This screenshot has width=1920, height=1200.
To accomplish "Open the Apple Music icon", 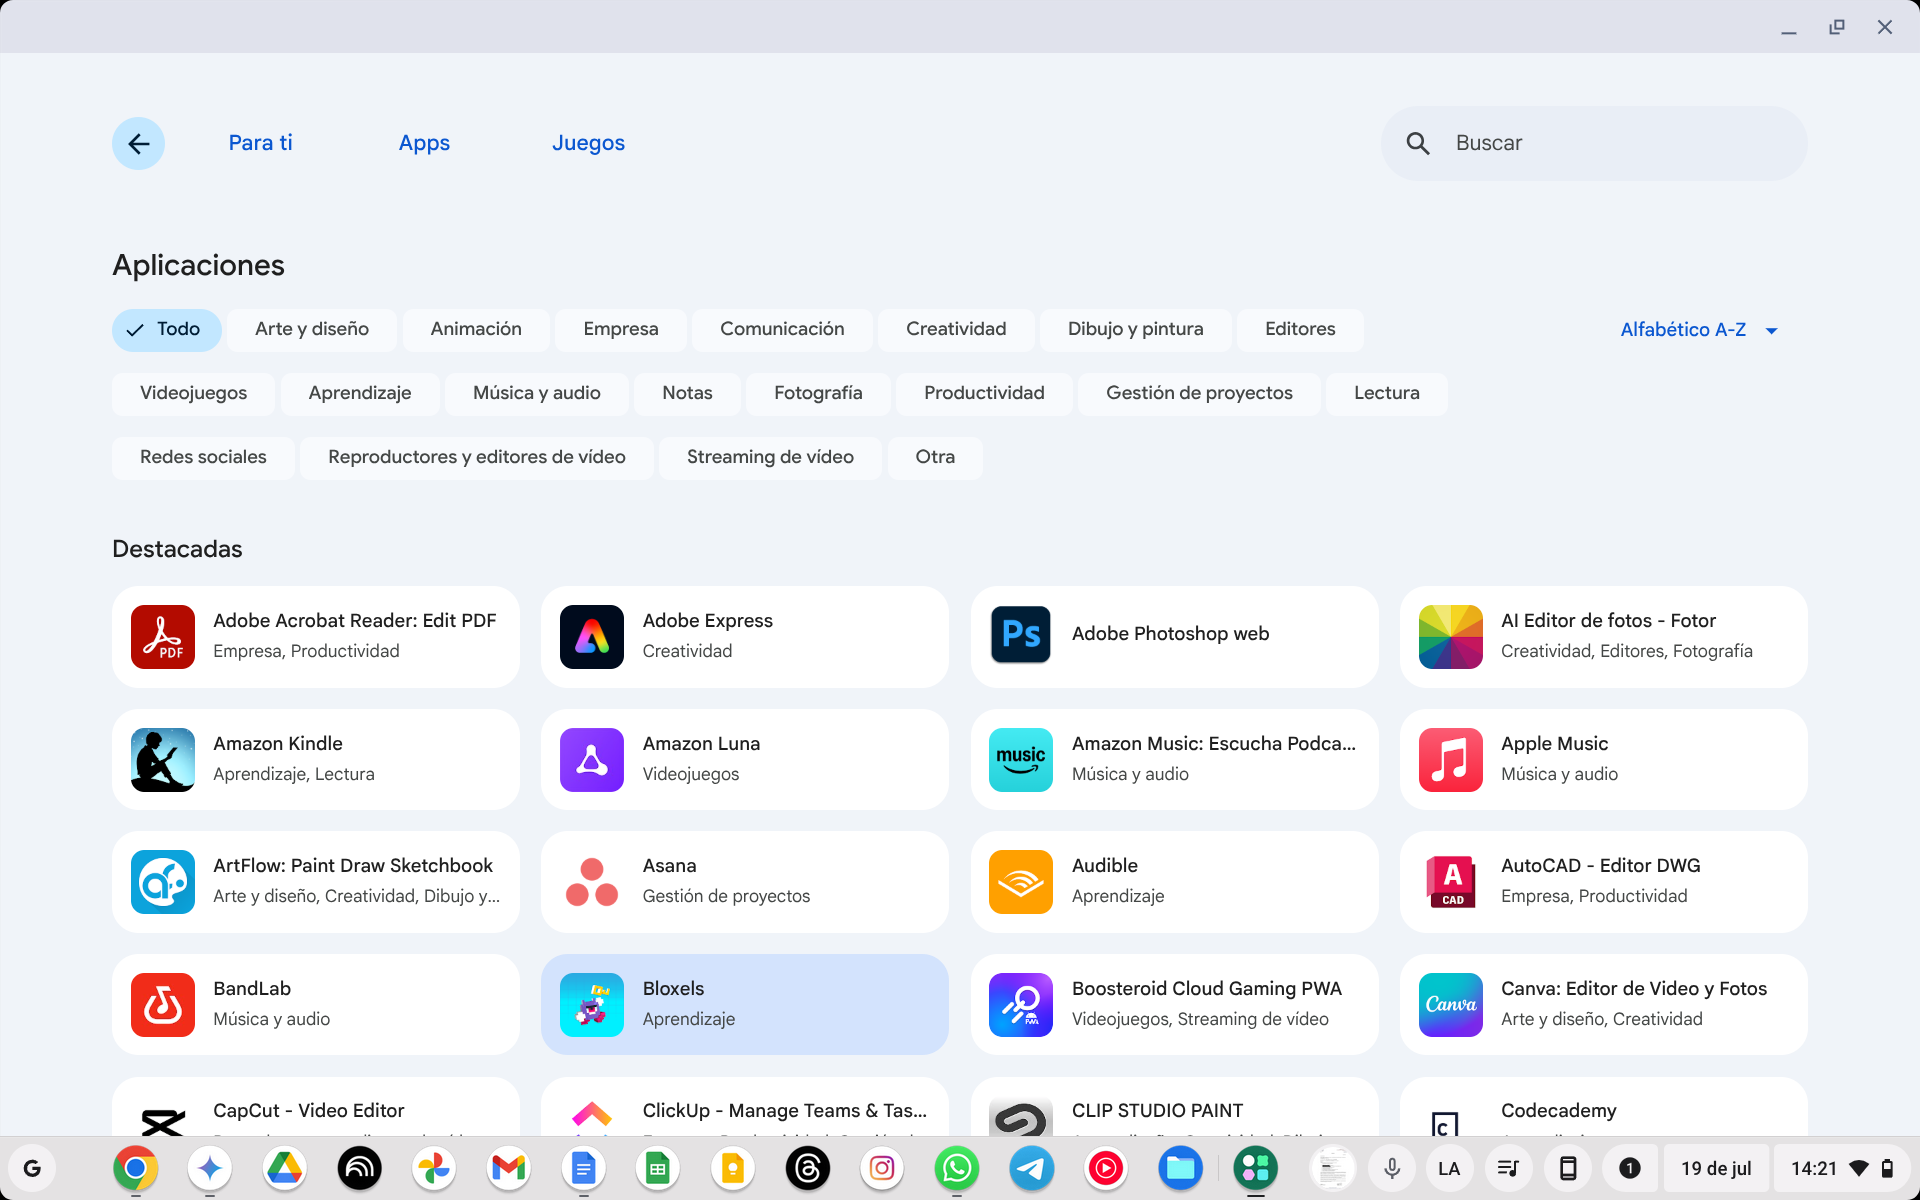I will point(1450,760).
